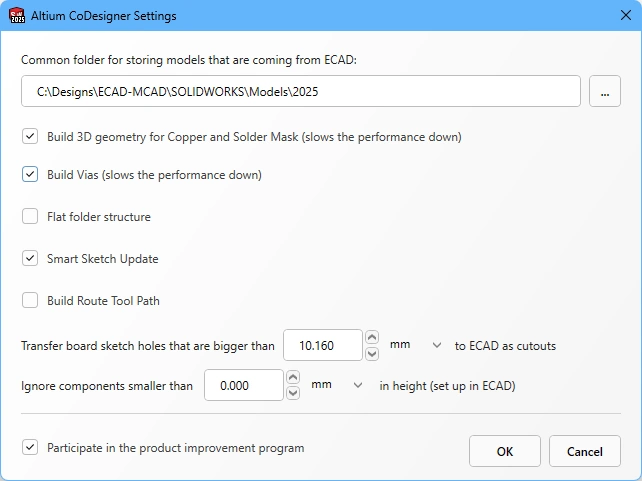Increase the ignore component height value

tap(293, 377)
